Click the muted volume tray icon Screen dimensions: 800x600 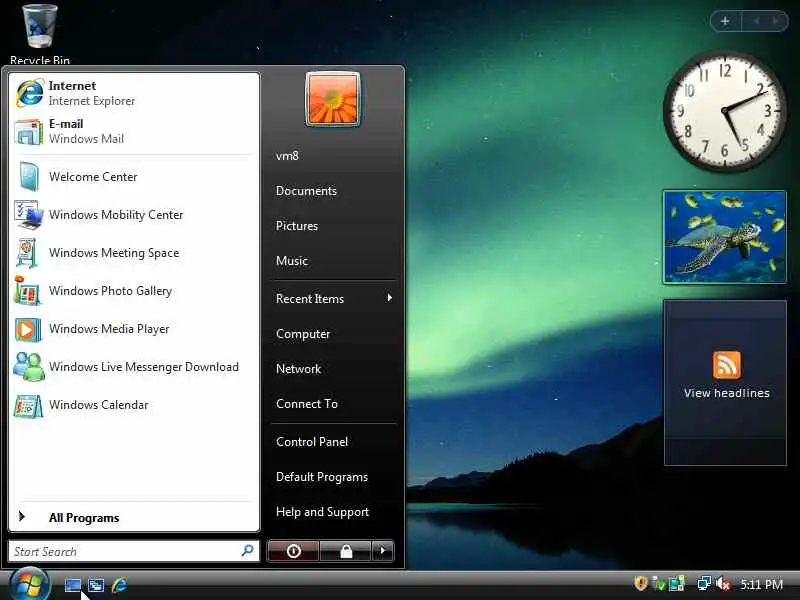722,583
